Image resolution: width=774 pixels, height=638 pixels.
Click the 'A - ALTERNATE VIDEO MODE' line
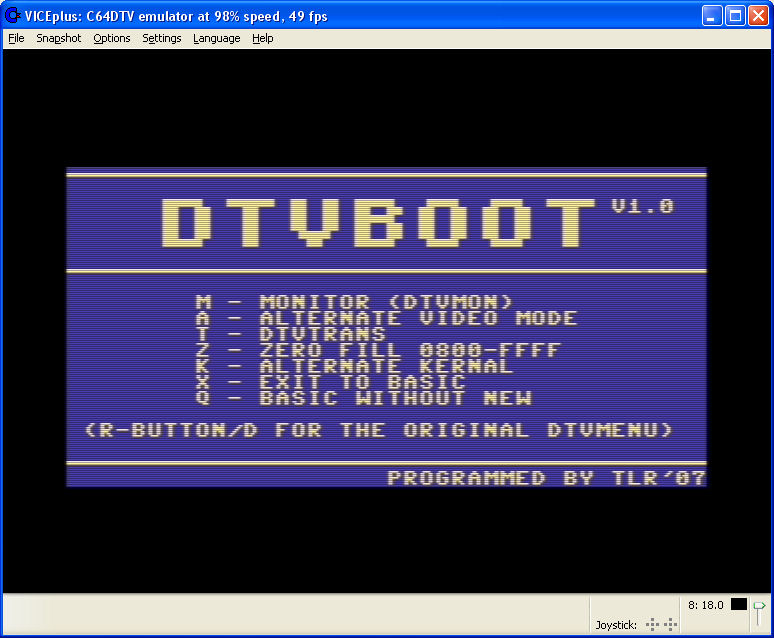(386, 318)
